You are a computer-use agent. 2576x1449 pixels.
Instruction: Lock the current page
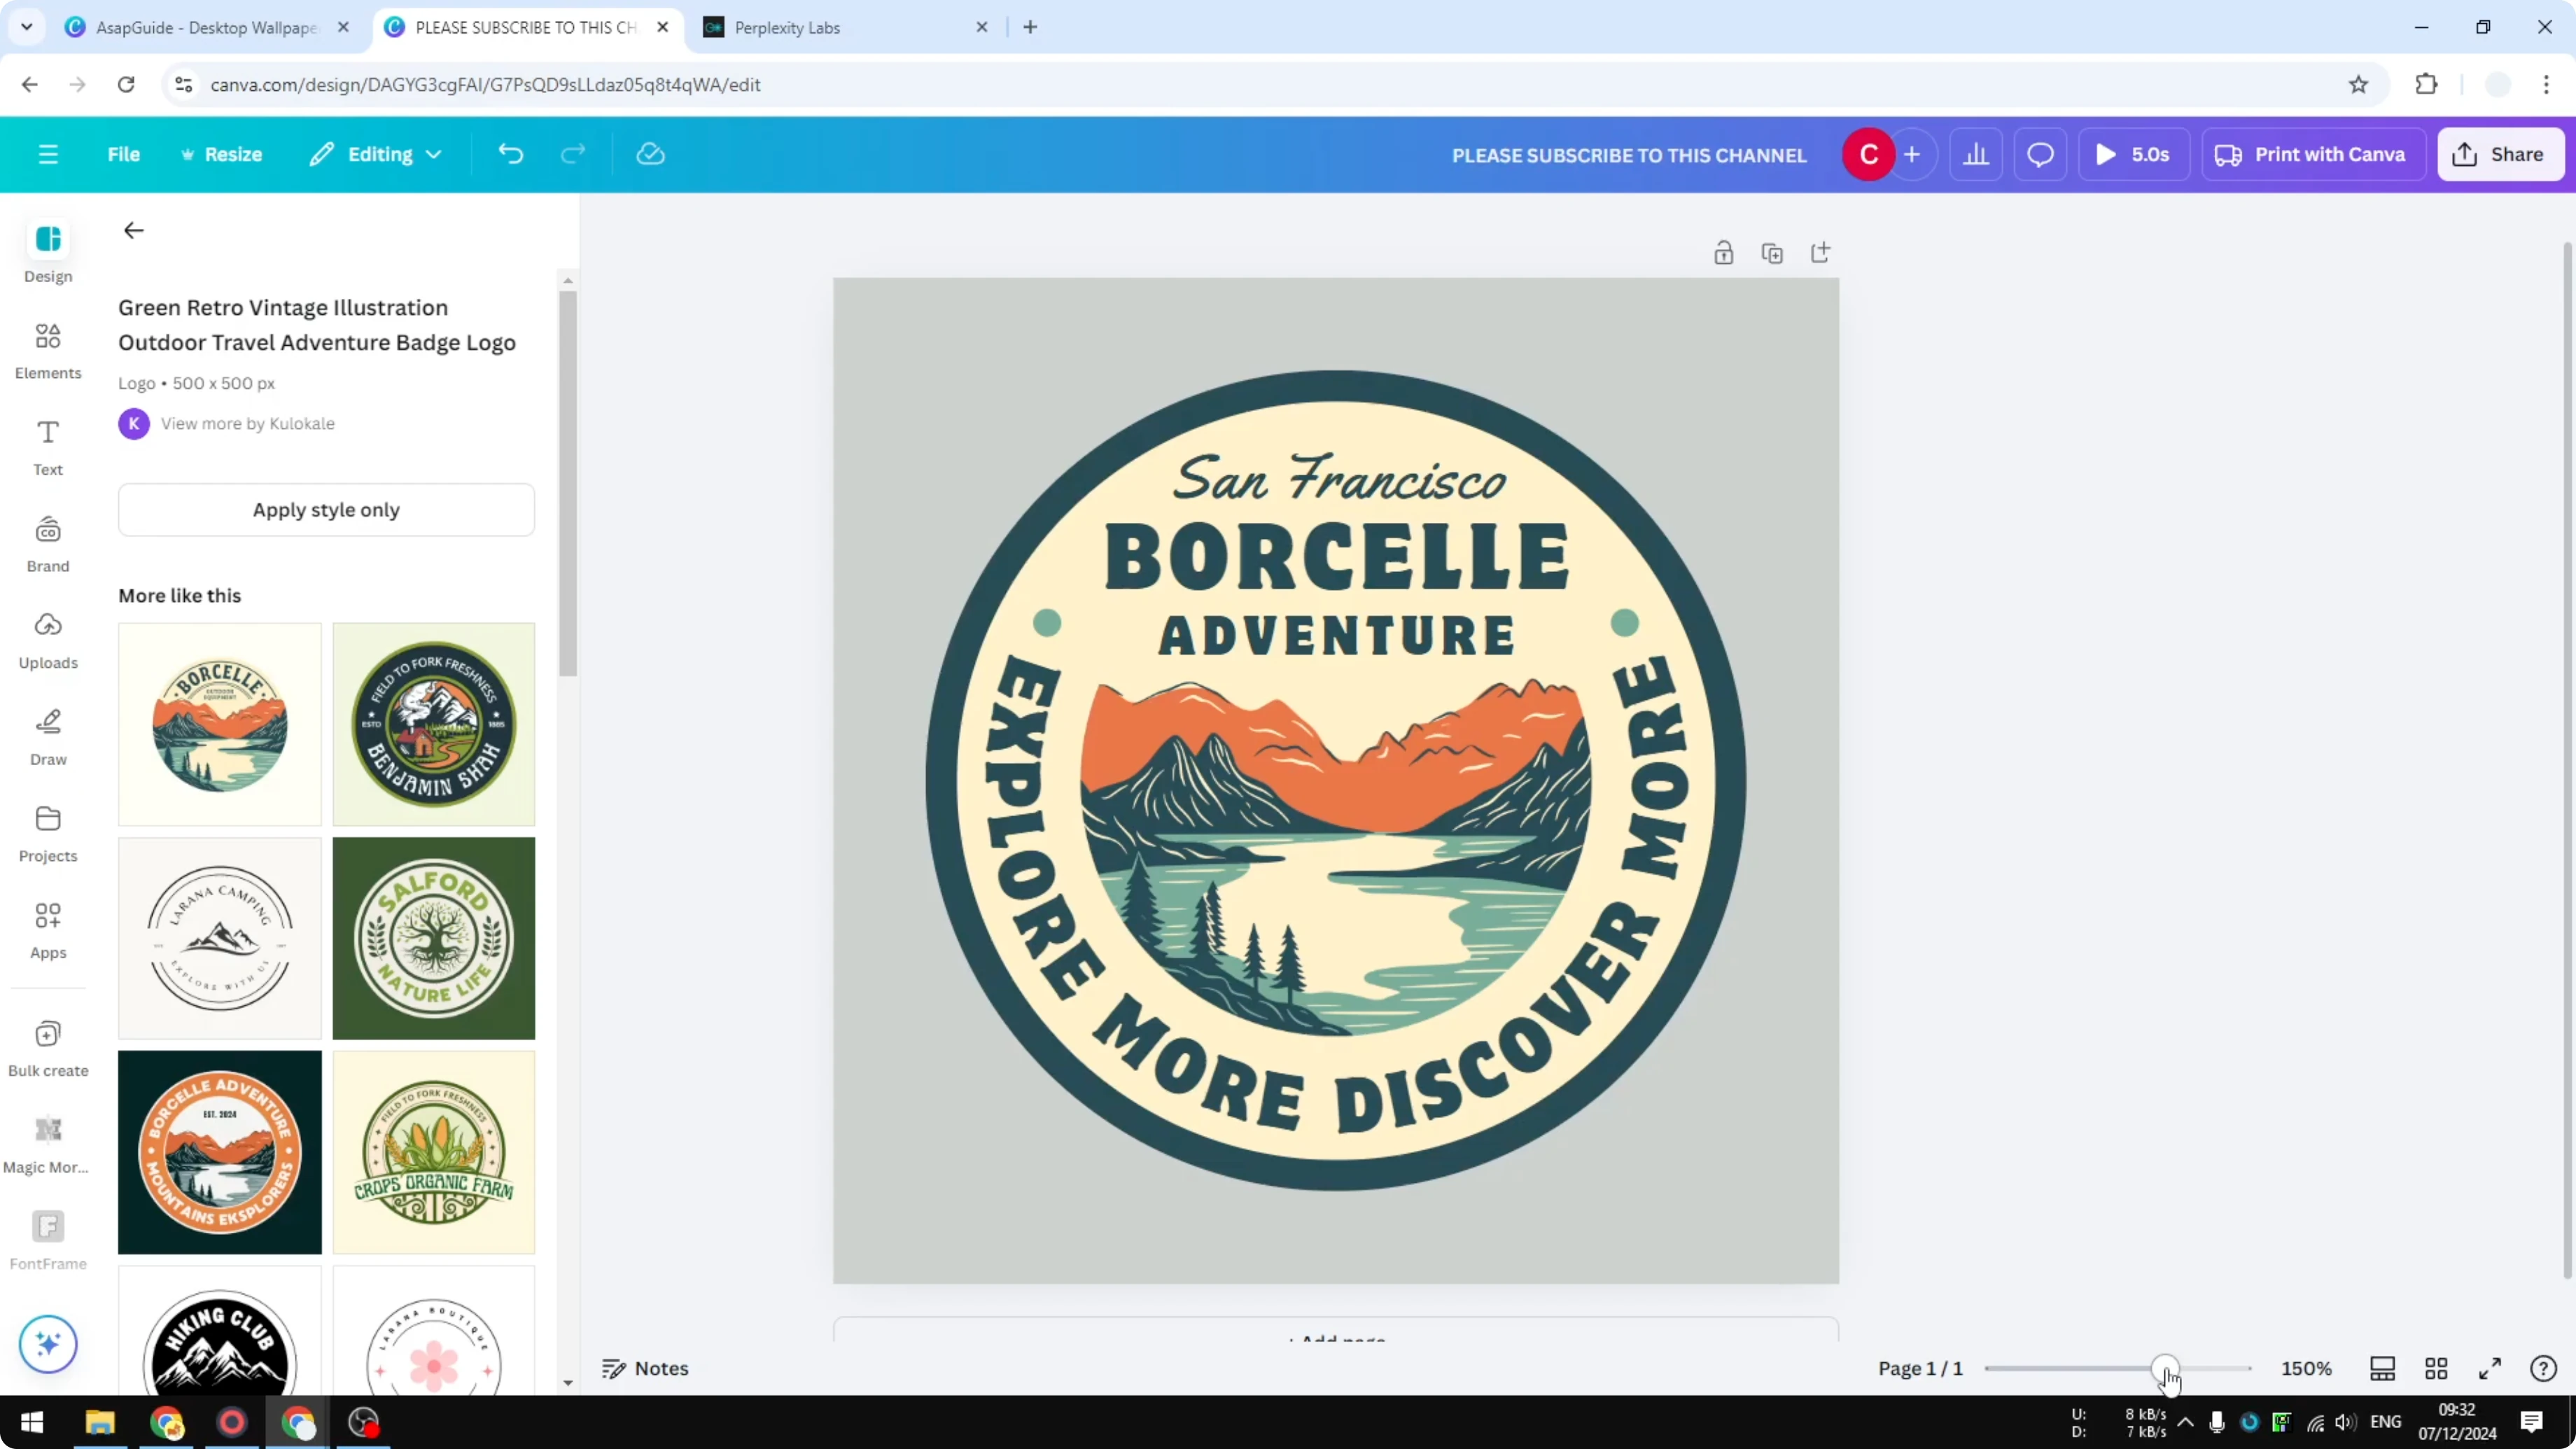click(x=1724, y=252)
